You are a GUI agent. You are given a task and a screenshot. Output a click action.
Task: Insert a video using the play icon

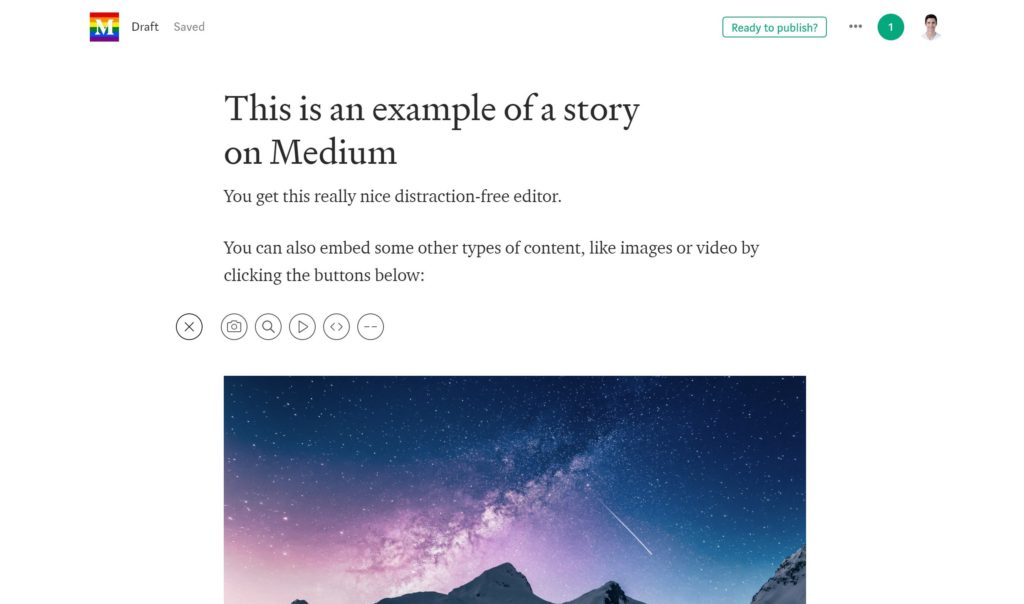click(x=302, y=327)
